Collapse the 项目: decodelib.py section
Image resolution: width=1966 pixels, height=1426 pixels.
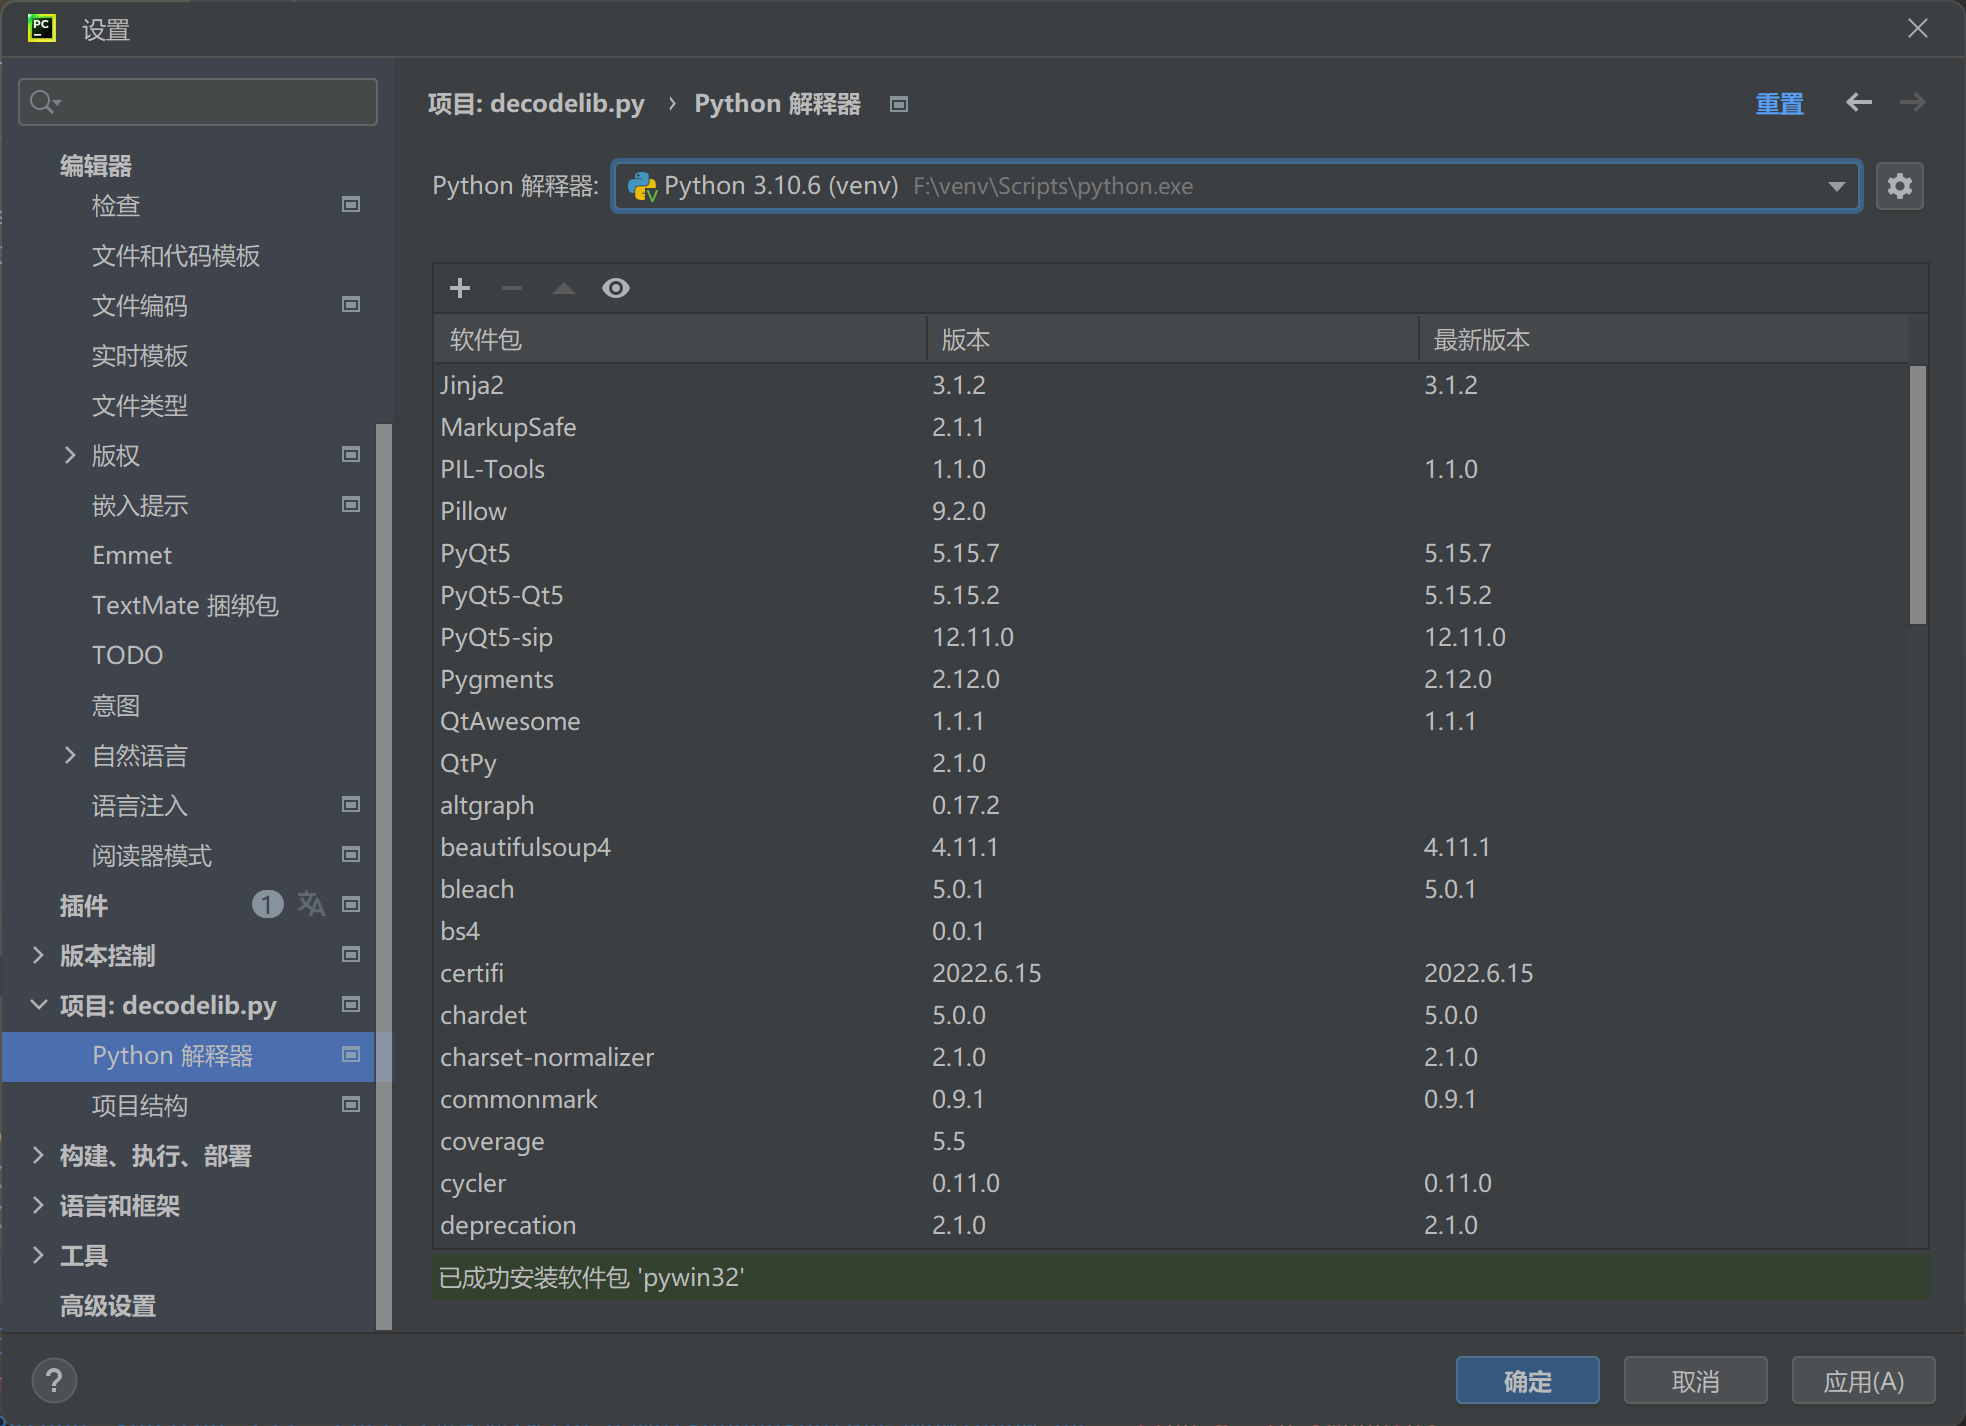tap(38, 1005)
